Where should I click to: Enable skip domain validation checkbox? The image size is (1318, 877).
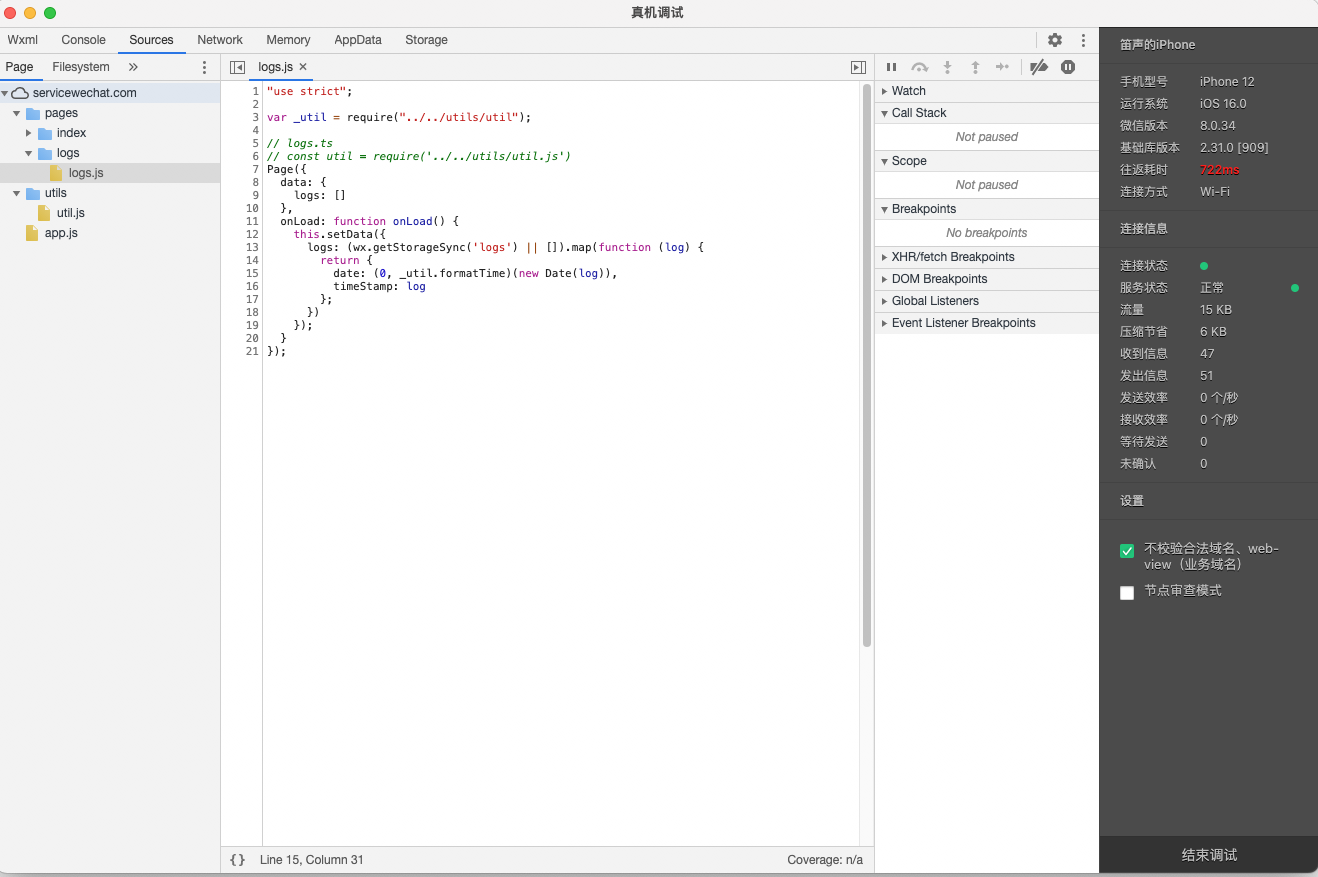1127,551
